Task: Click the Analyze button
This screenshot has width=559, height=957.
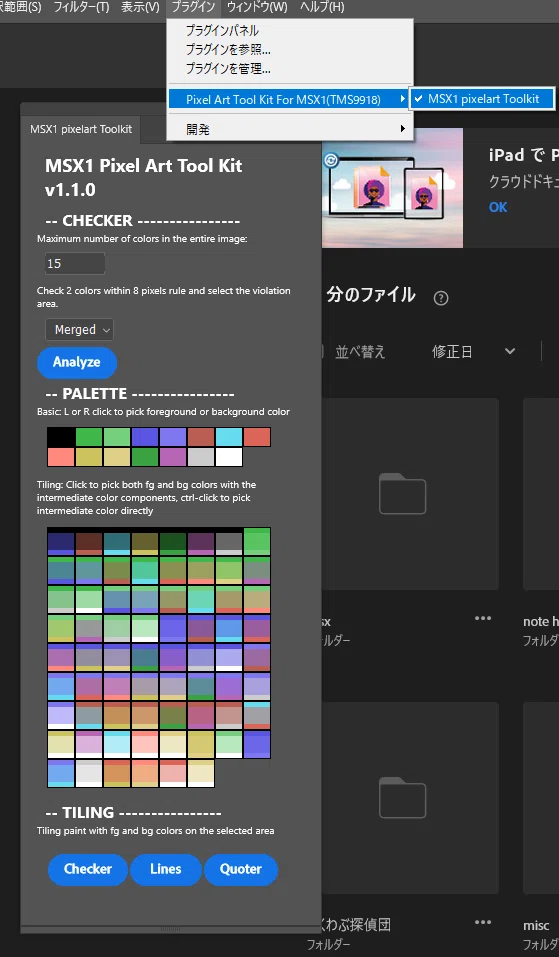Action: pos(77,363)
